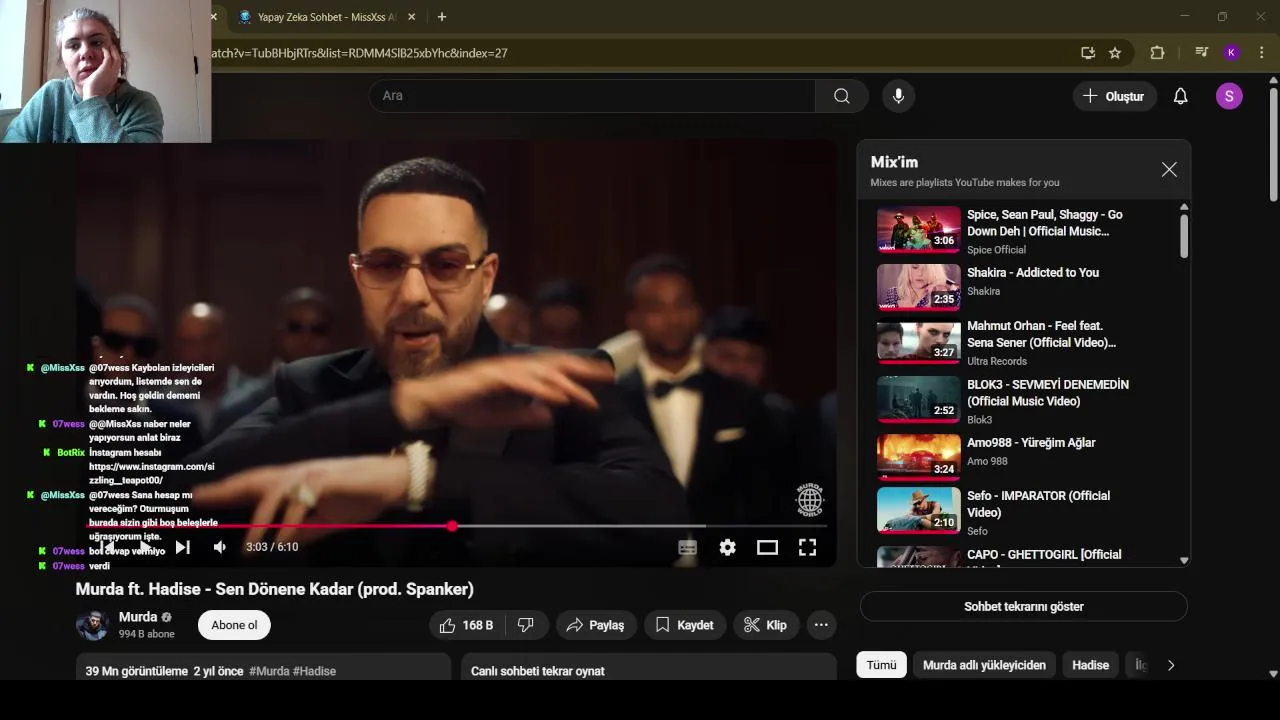
Task: Select the Hadise filter chip
Action: 1090,665
